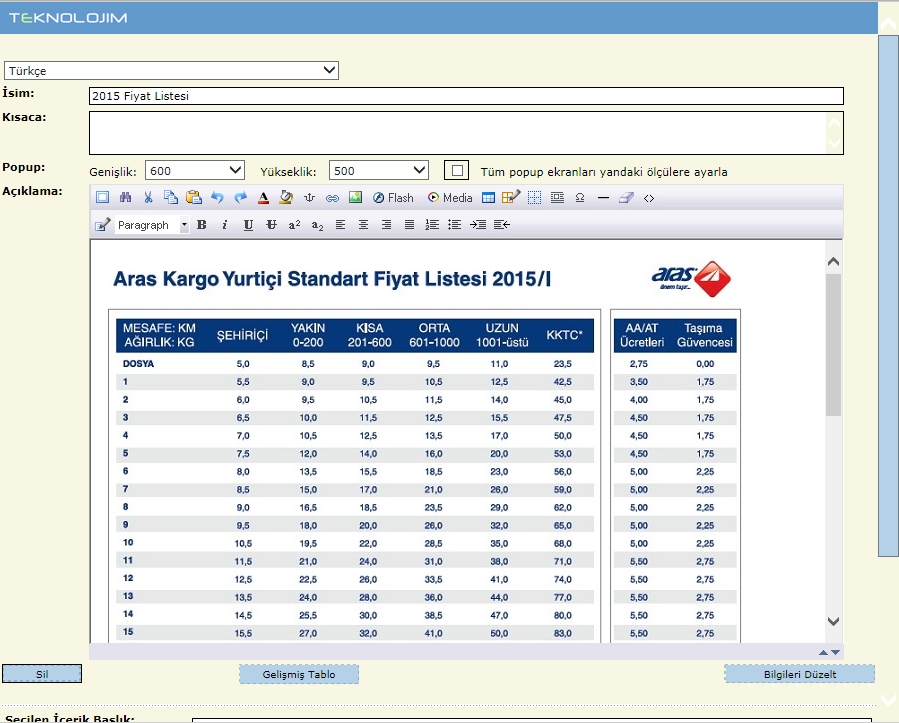The width and height of the screenshot is (899, 723).
Task: Insert a horizontal rule line
Action: (603, 198)
